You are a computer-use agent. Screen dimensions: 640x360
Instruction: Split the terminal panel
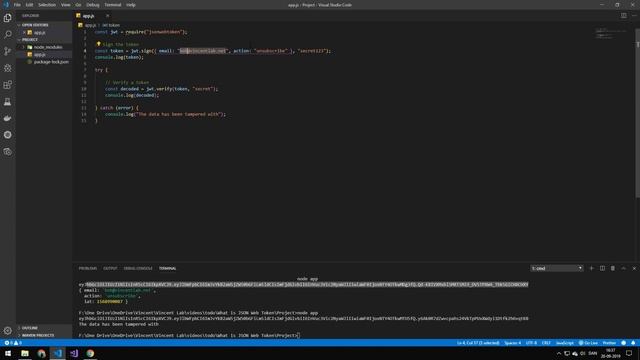602,268
